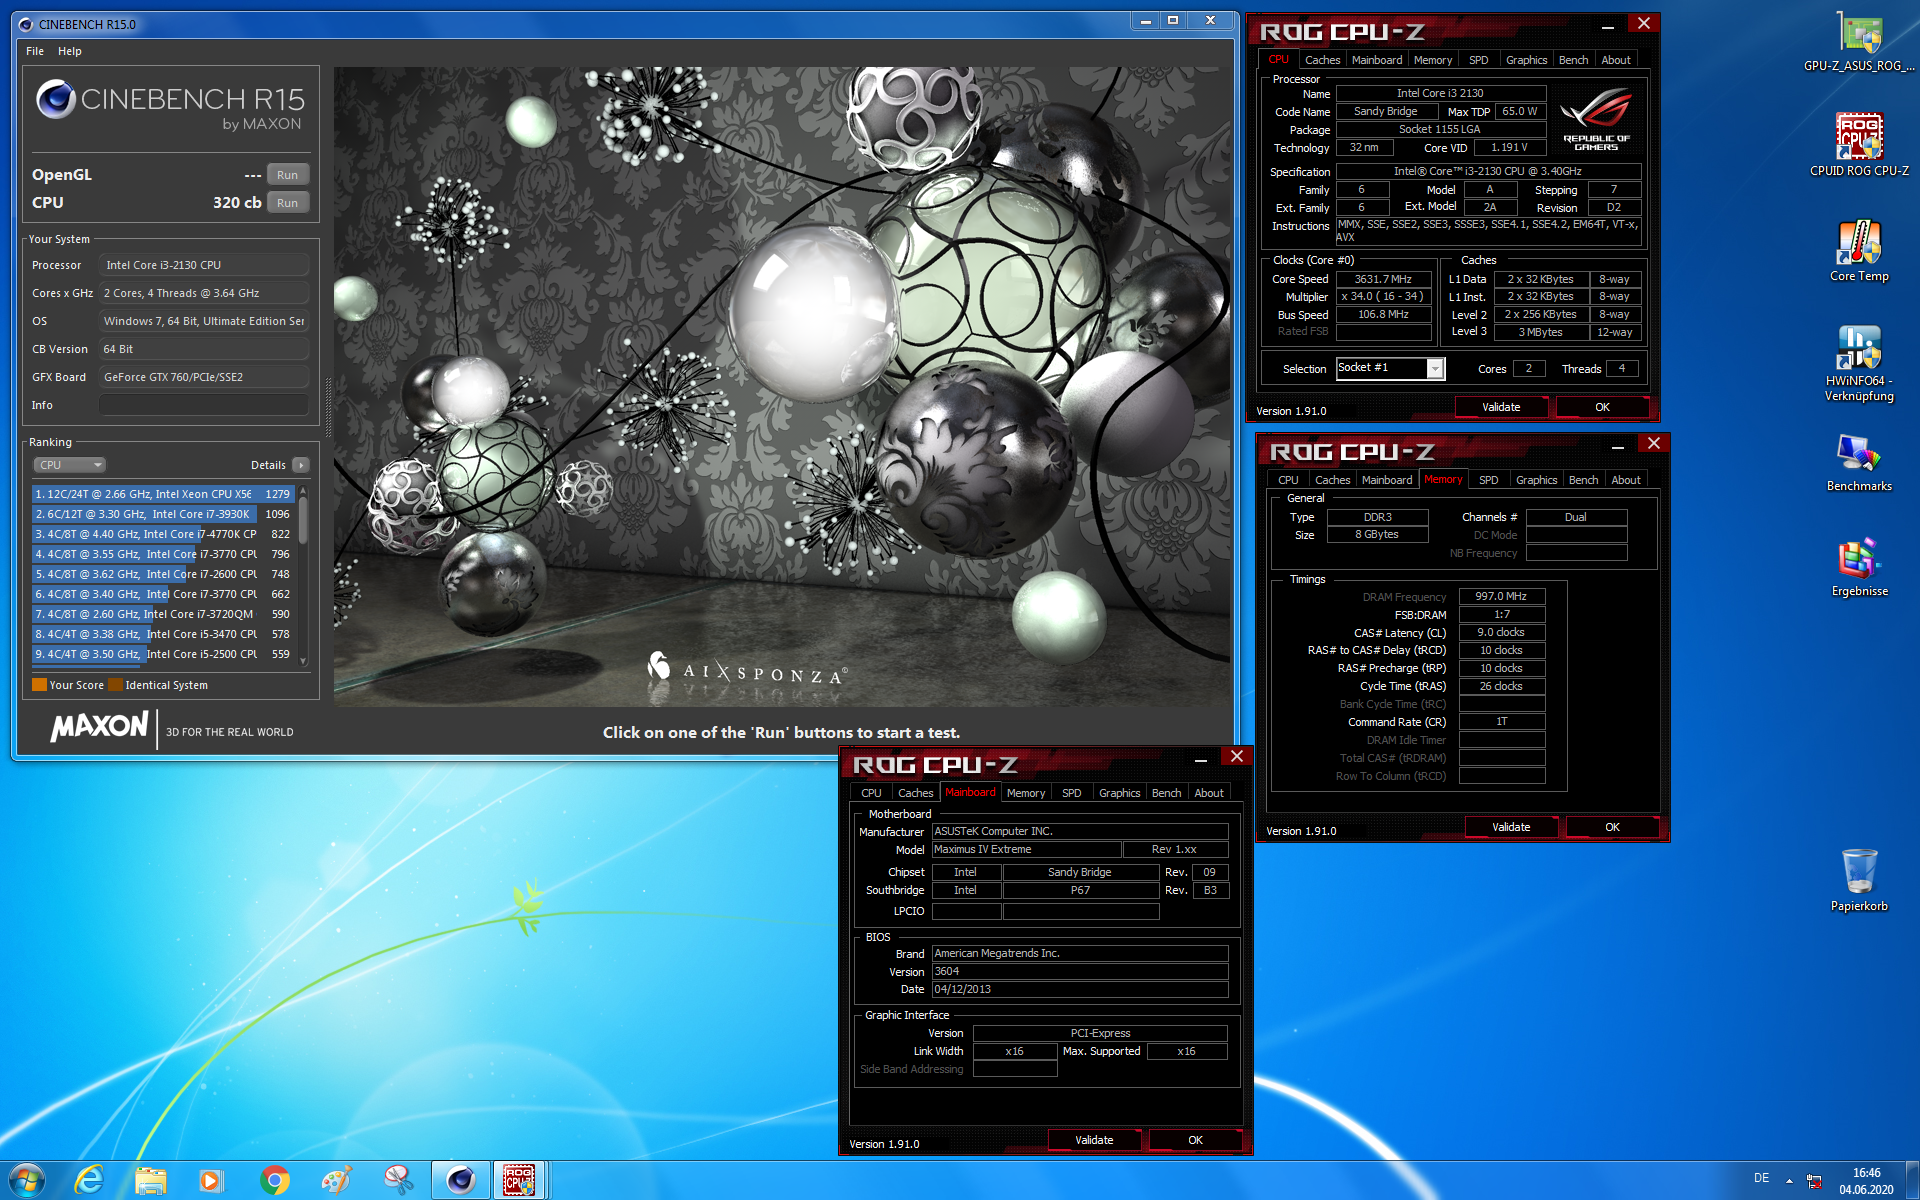Open the Papierkorb recycle bin

point(1859,880)
